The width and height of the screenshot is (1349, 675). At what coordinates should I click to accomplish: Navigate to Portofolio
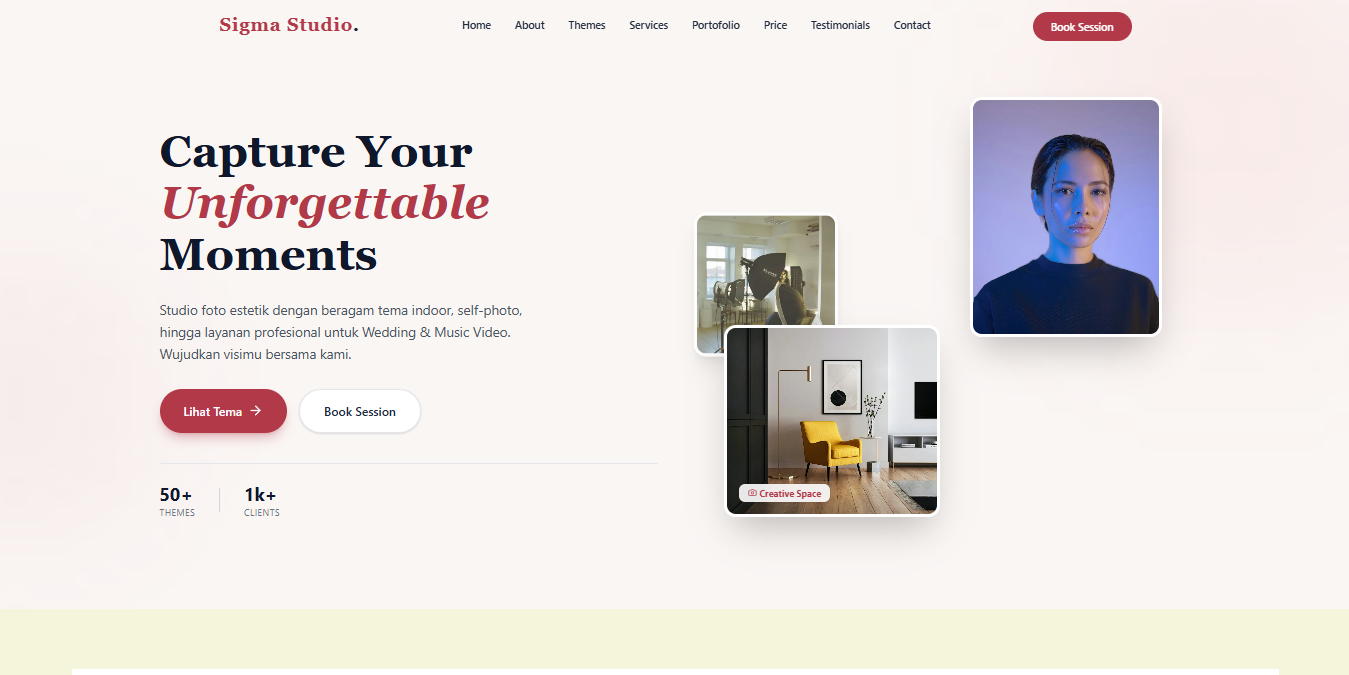[716, 25]
